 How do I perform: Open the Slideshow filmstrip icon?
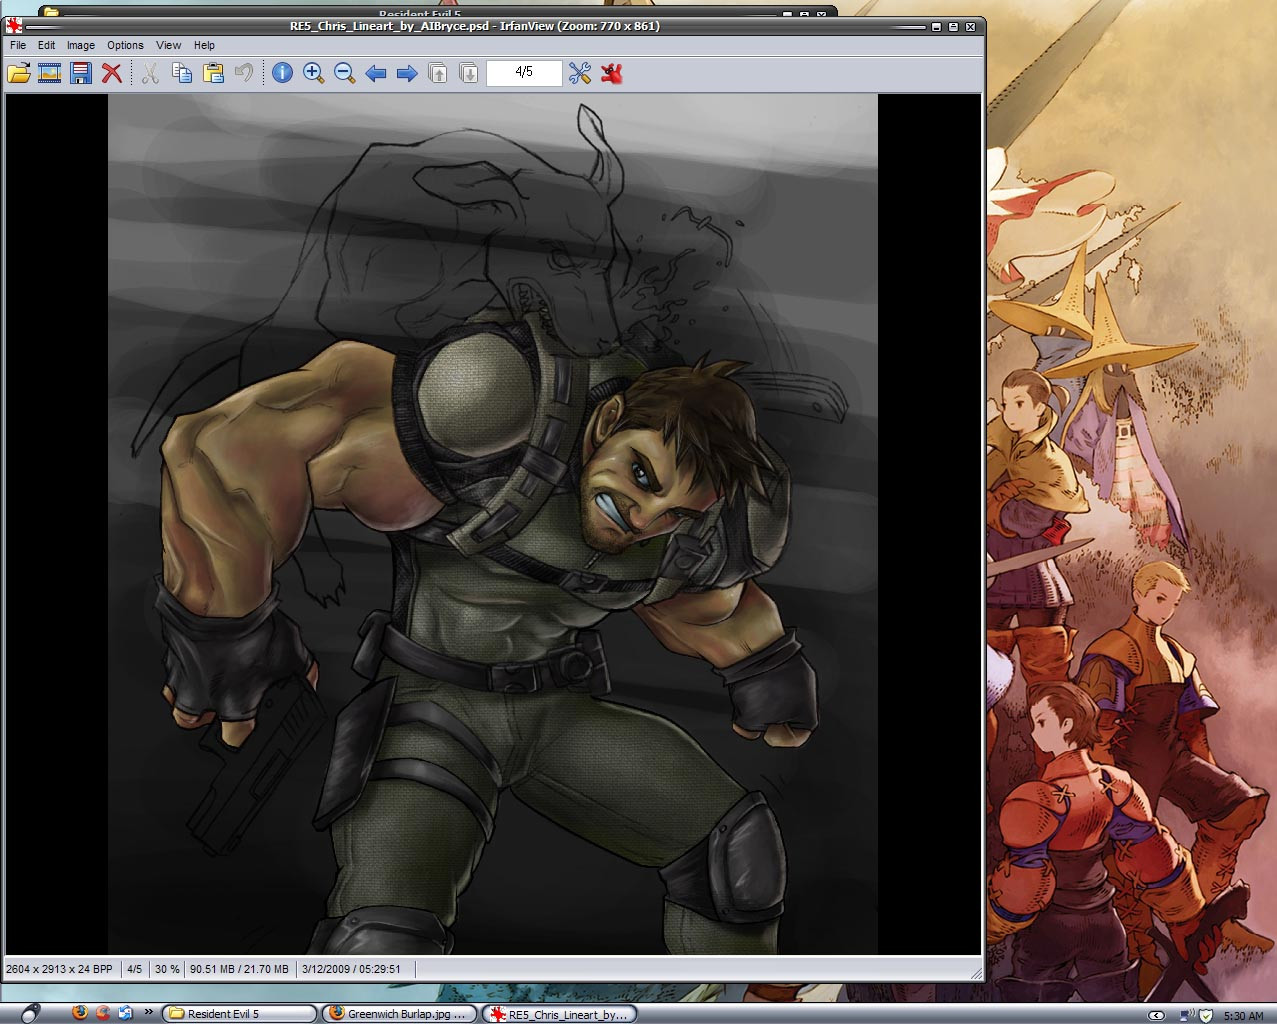[50, 73]
